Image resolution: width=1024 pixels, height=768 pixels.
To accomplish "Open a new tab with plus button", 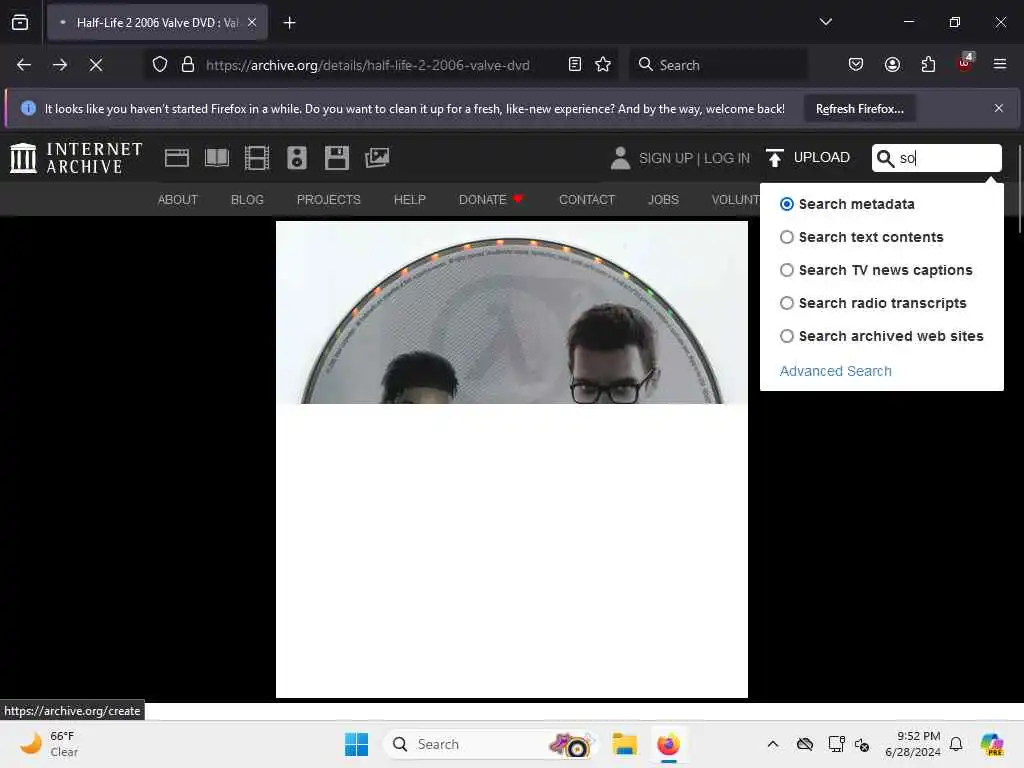I will click(289, 23).
